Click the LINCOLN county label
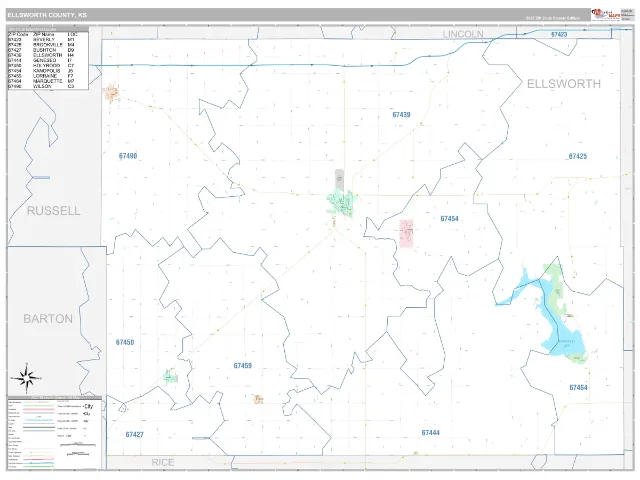The height and width of the screenshot is (480, 640). (x=463, y=34)
